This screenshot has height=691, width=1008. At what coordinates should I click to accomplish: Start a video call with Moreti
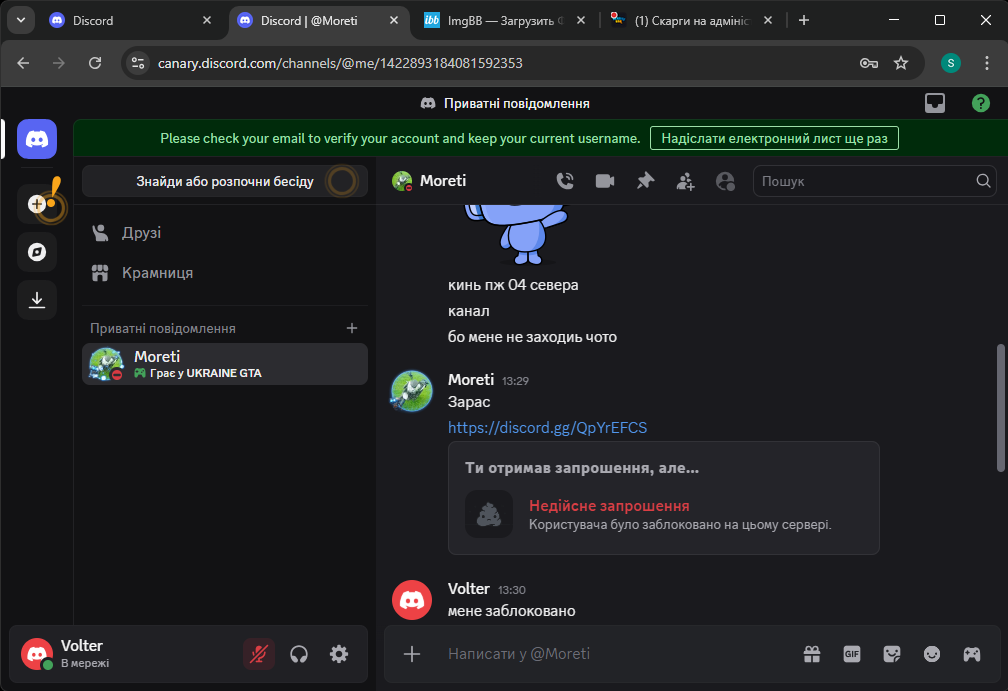pos(605,181)
